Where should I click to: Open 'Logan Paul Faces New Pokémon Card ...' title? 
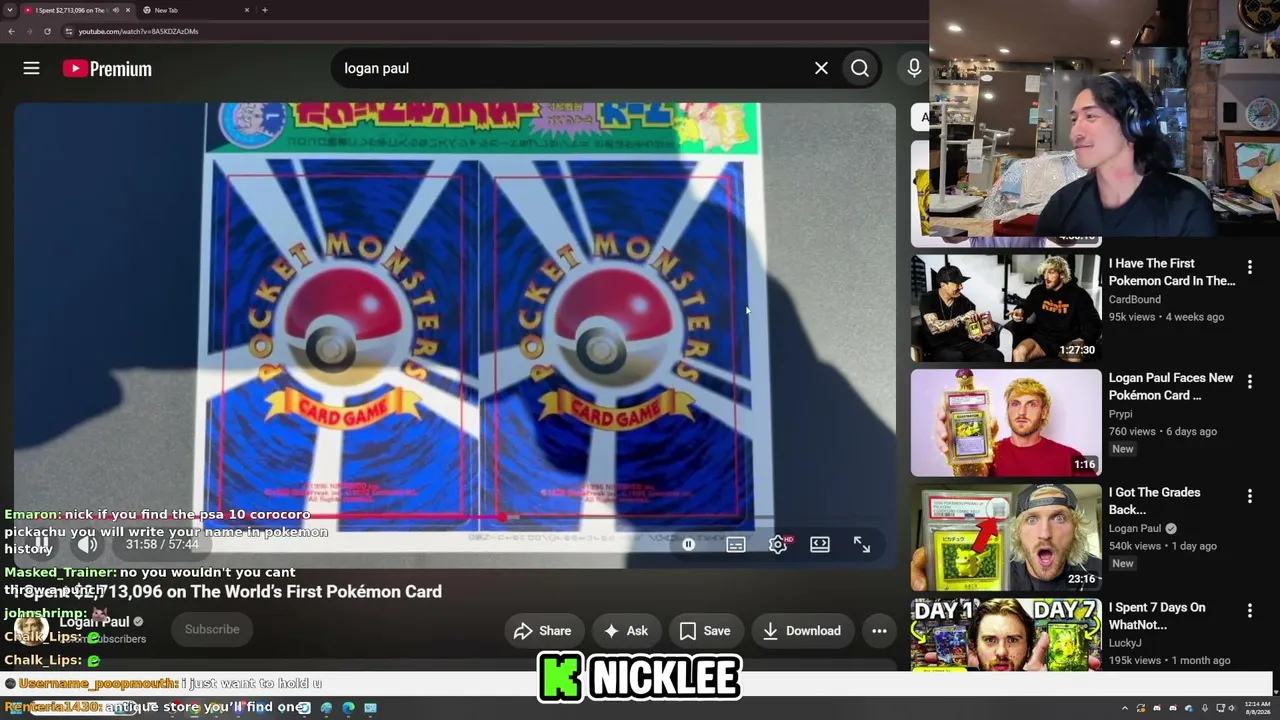tap(1171, 387)
